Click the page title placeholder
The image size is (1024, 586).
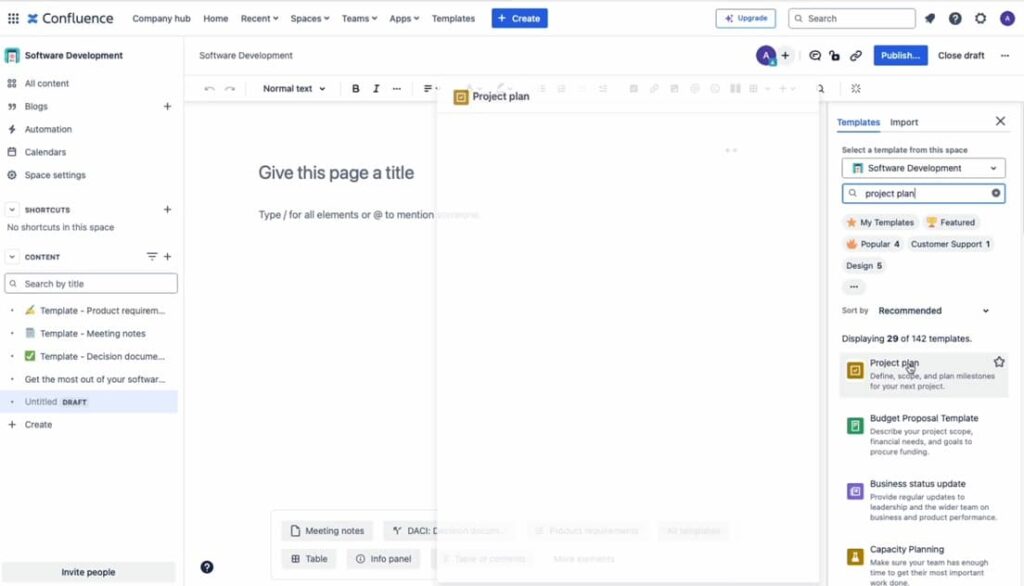(x=336, y=173)
